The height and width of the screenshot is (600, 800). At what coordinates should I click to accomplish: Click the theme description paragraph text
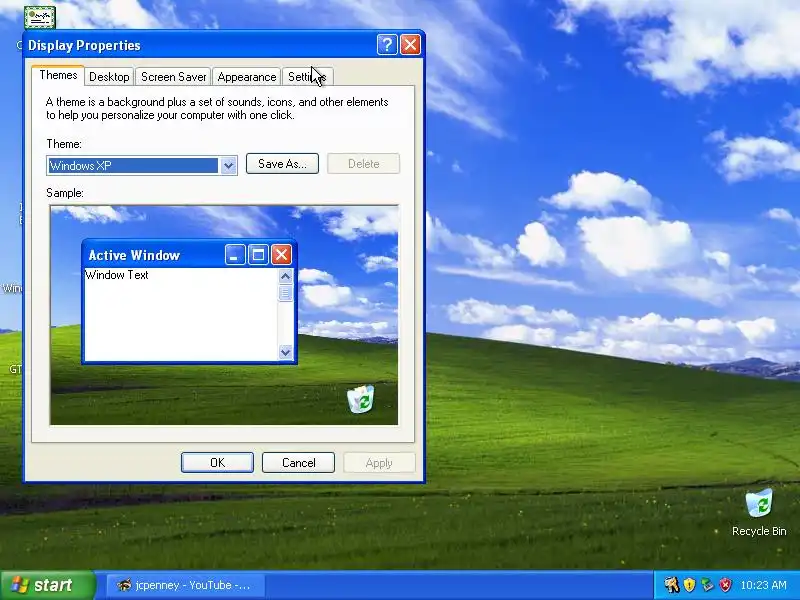(217, 108)
